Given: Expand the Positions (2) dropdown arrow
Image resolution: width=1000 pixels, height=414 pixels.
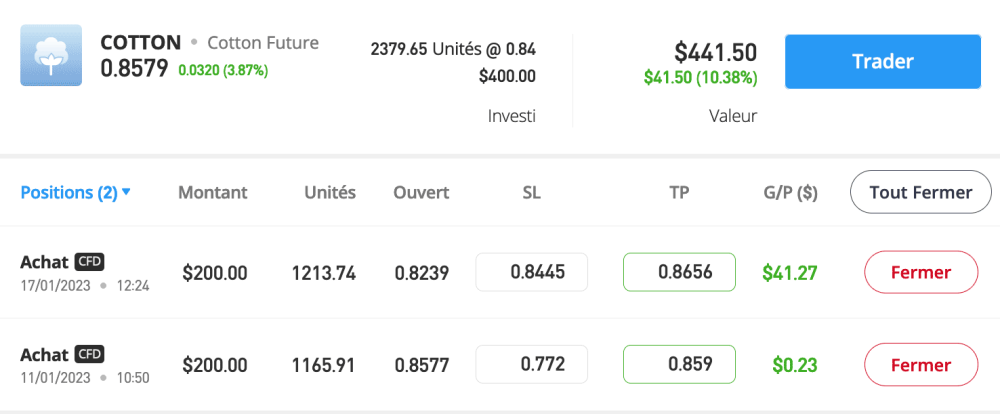Looking at the screenshot, I should (x=127, y=192).
